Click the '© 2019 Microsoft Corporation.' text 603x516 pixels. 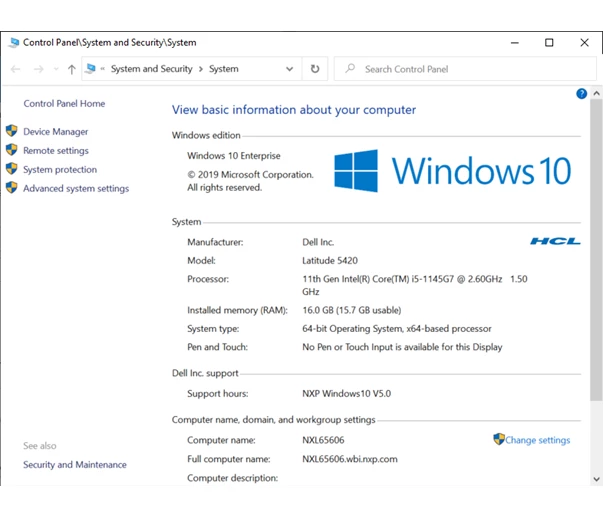tap(250, 175)
